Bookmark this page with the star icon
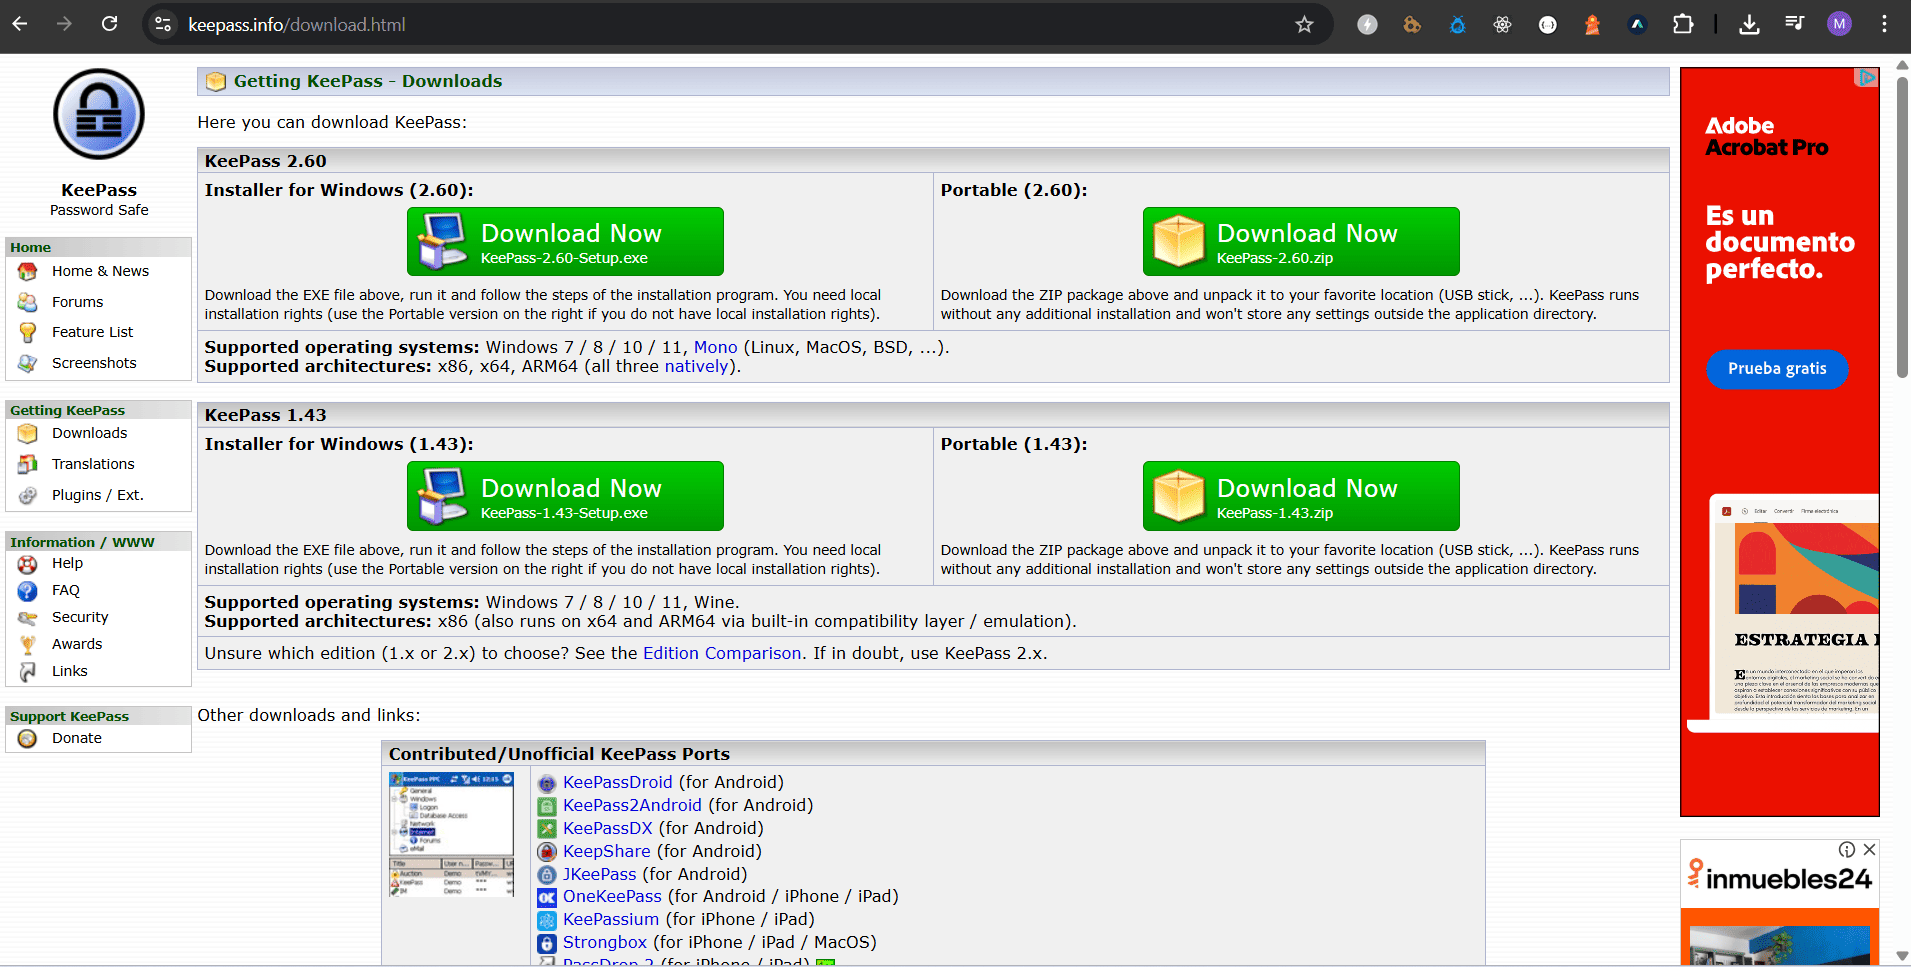Image resolution: width=1911 pixels, height=967 pixels. tap(1304, 24)
